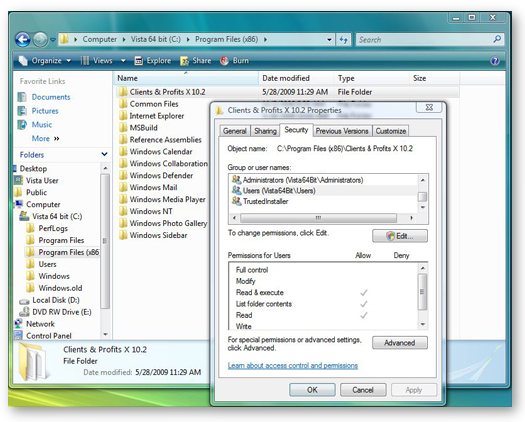Click More favorite links
This screenshot has width=525, height=422.
point(45,138)
